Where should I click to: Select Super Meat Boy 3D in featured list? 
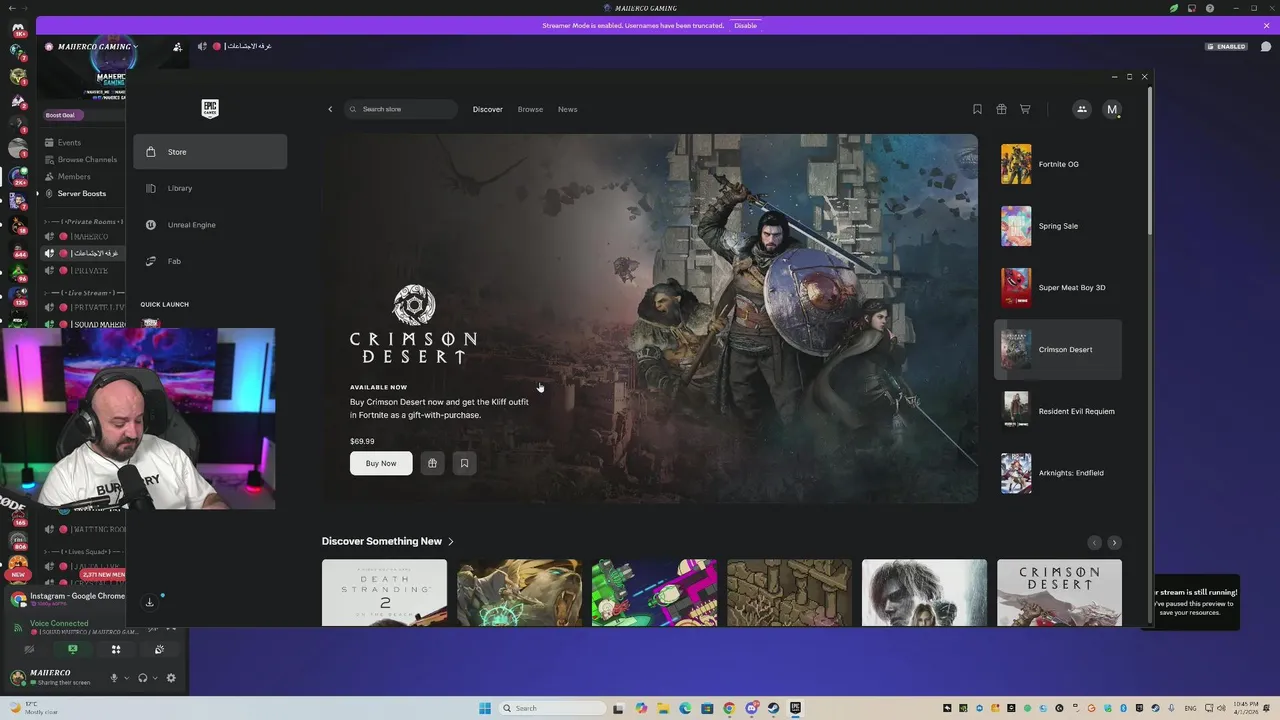point(1058,288)
